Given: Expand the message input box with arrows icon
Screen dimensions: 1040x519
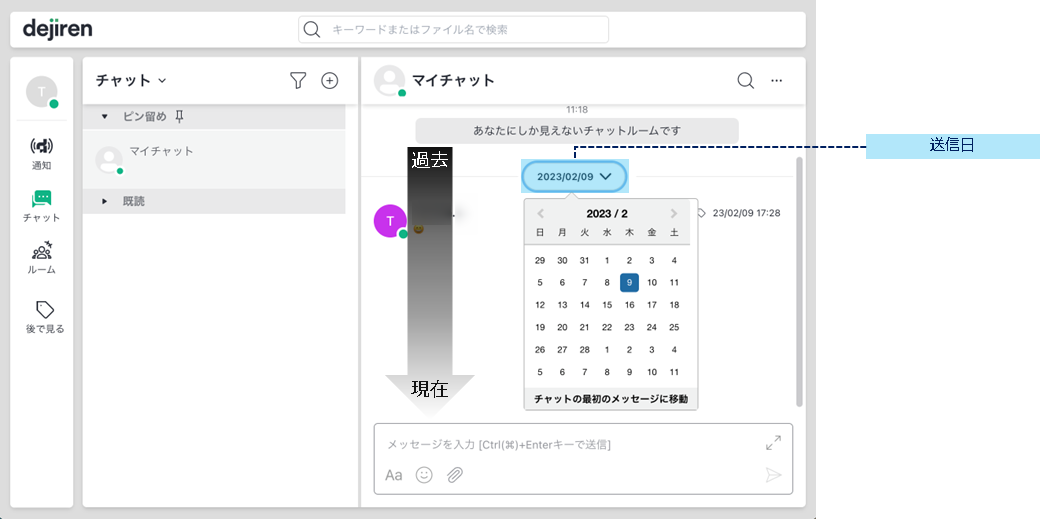Looking at the screenshot, I should point(773,443).
